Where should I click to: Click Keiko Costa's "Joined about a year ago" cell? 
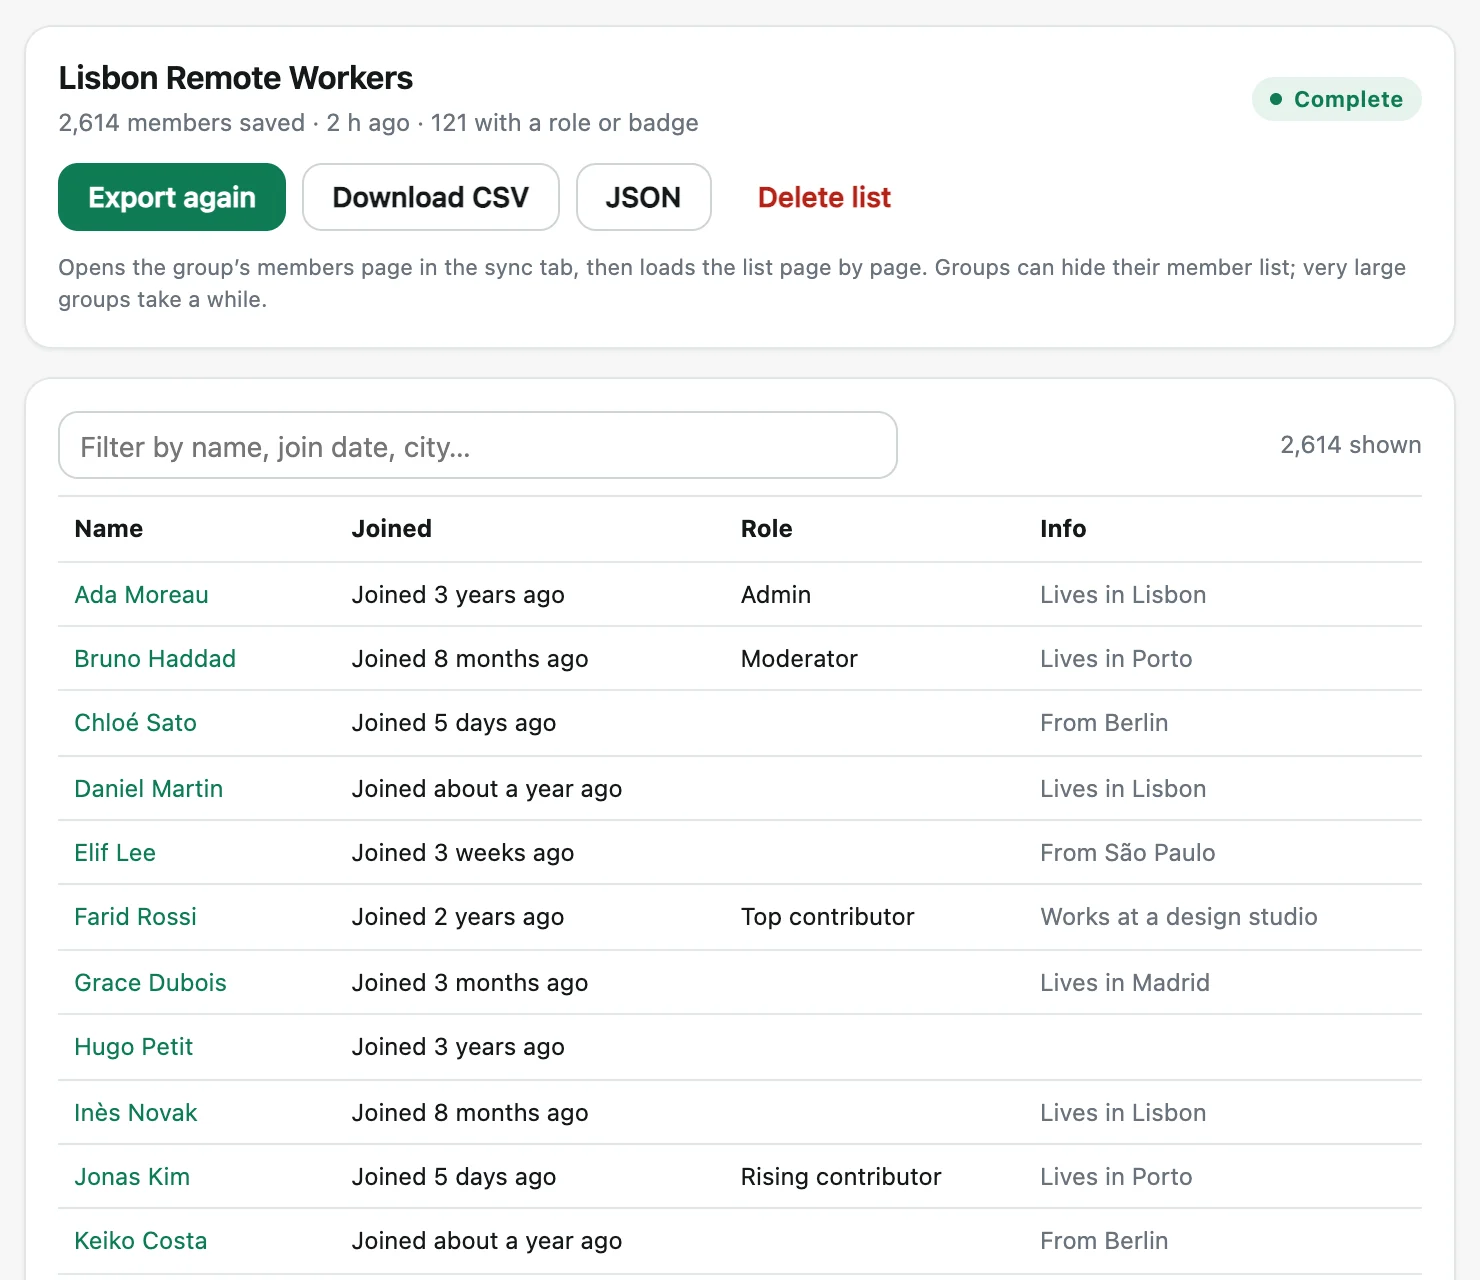487,1241
